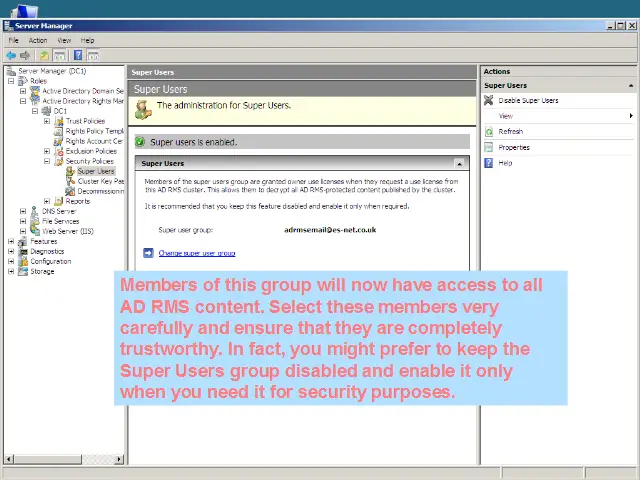Collapse the DC1 node expander
Screen dimensions: 640x480
click(35, 111)
